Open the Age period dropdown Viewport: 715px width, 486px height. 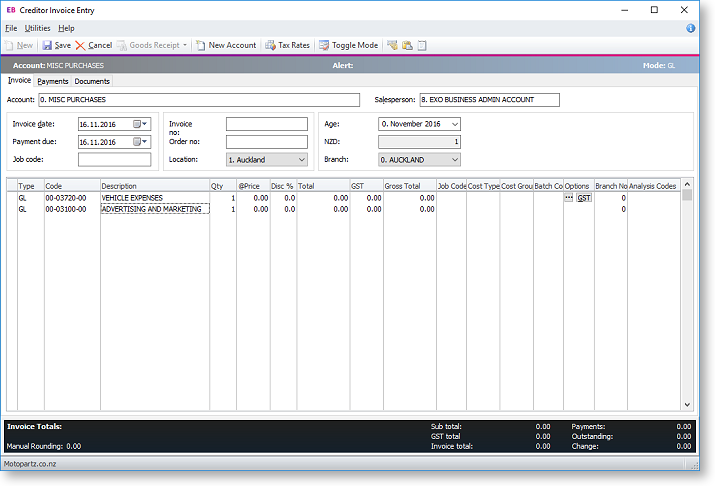419,124
